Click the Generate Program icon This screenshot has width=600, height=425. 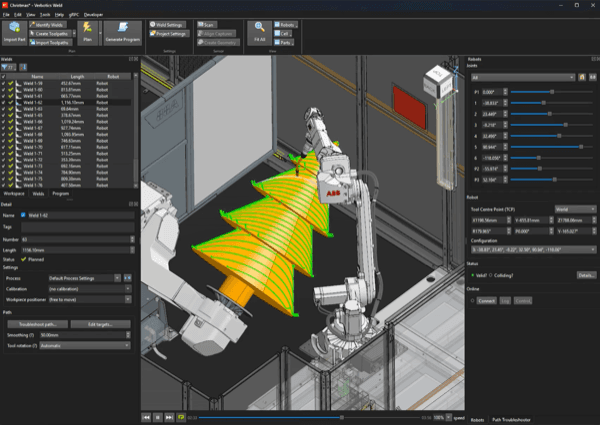pos(122,33)
